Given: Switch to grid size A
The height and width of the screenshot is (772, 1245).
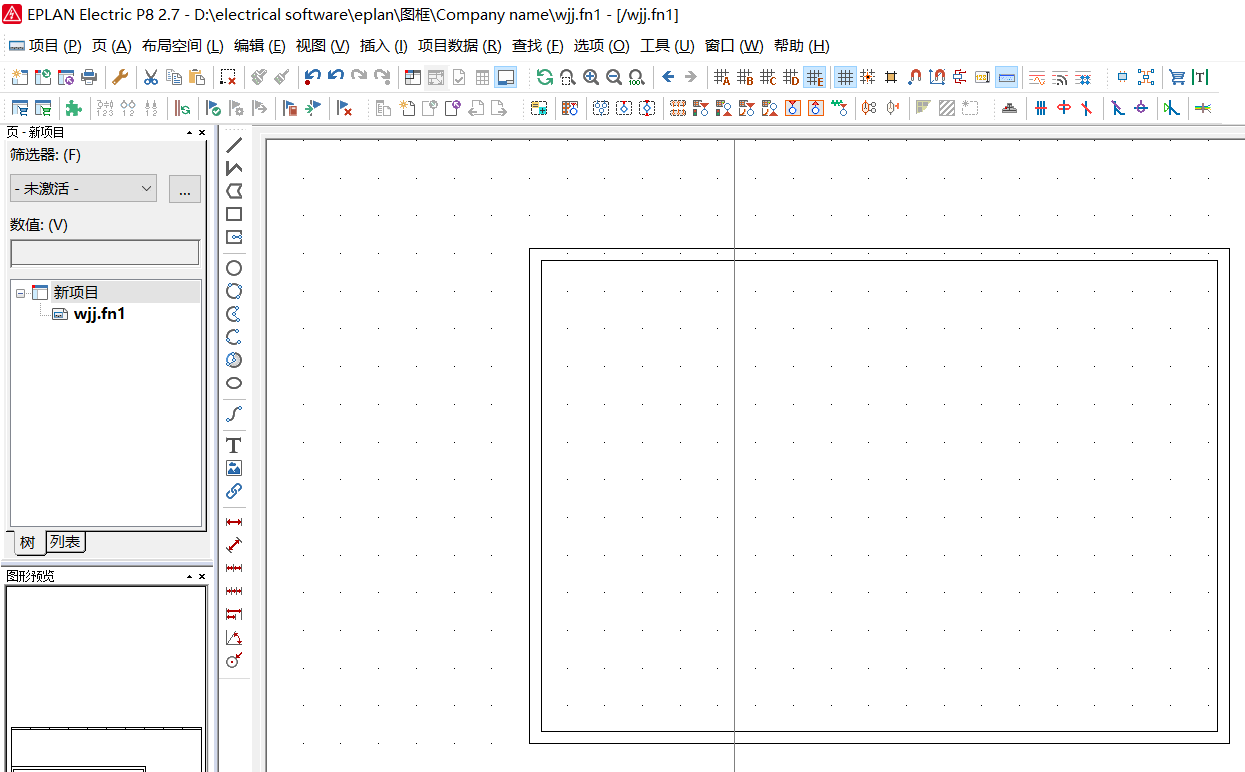Looking at the screenshot, I should pyautogui.click(x=722, y=77).
